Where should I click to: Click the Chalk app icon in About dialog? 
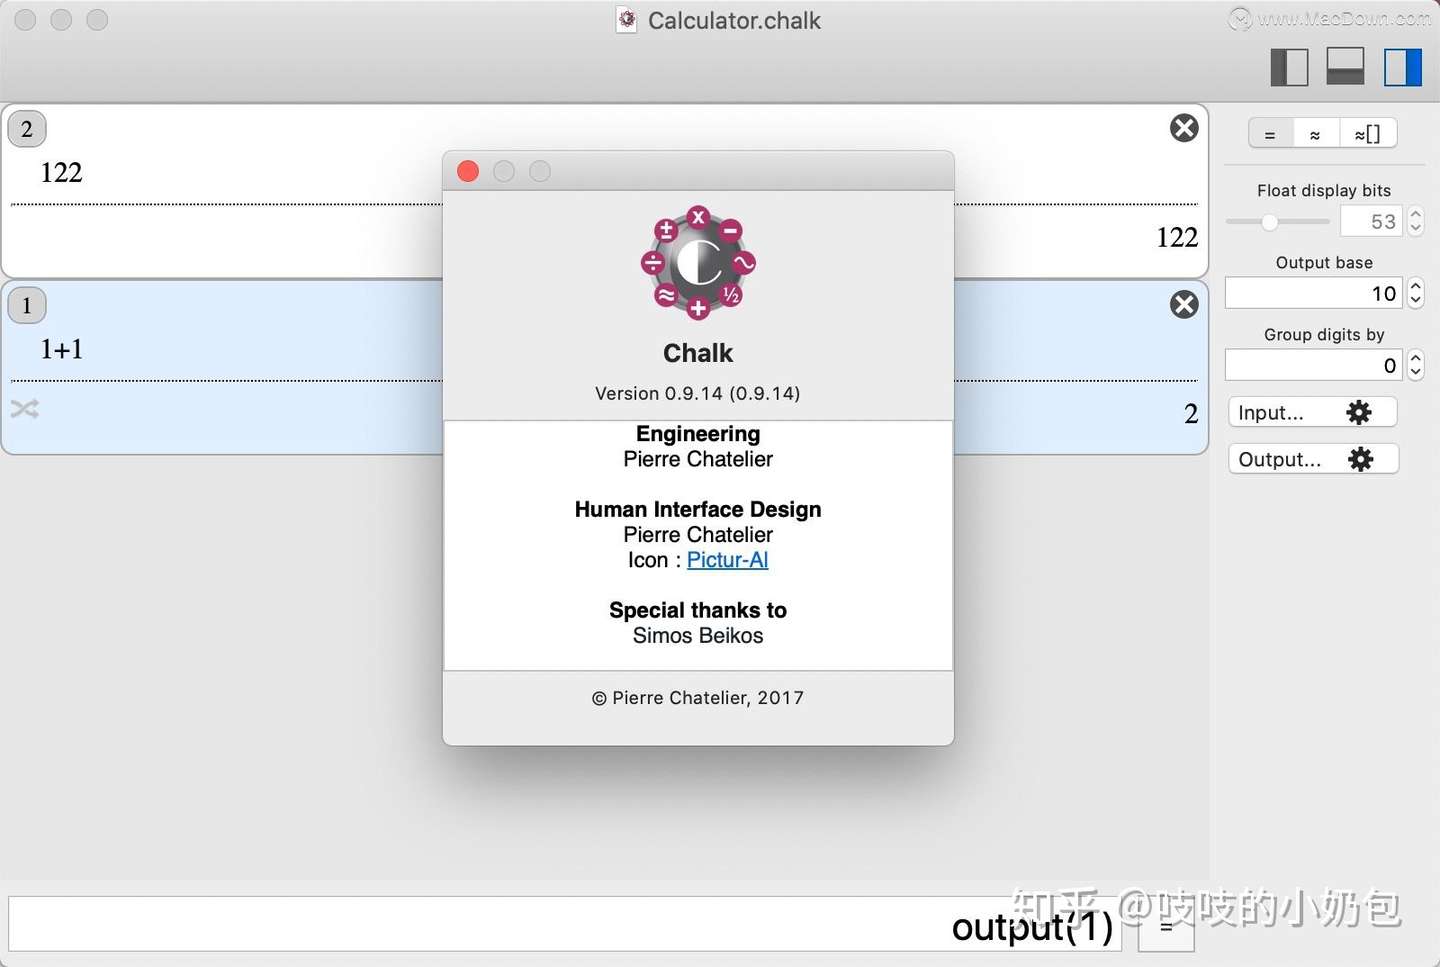click(x=698, y=264)
